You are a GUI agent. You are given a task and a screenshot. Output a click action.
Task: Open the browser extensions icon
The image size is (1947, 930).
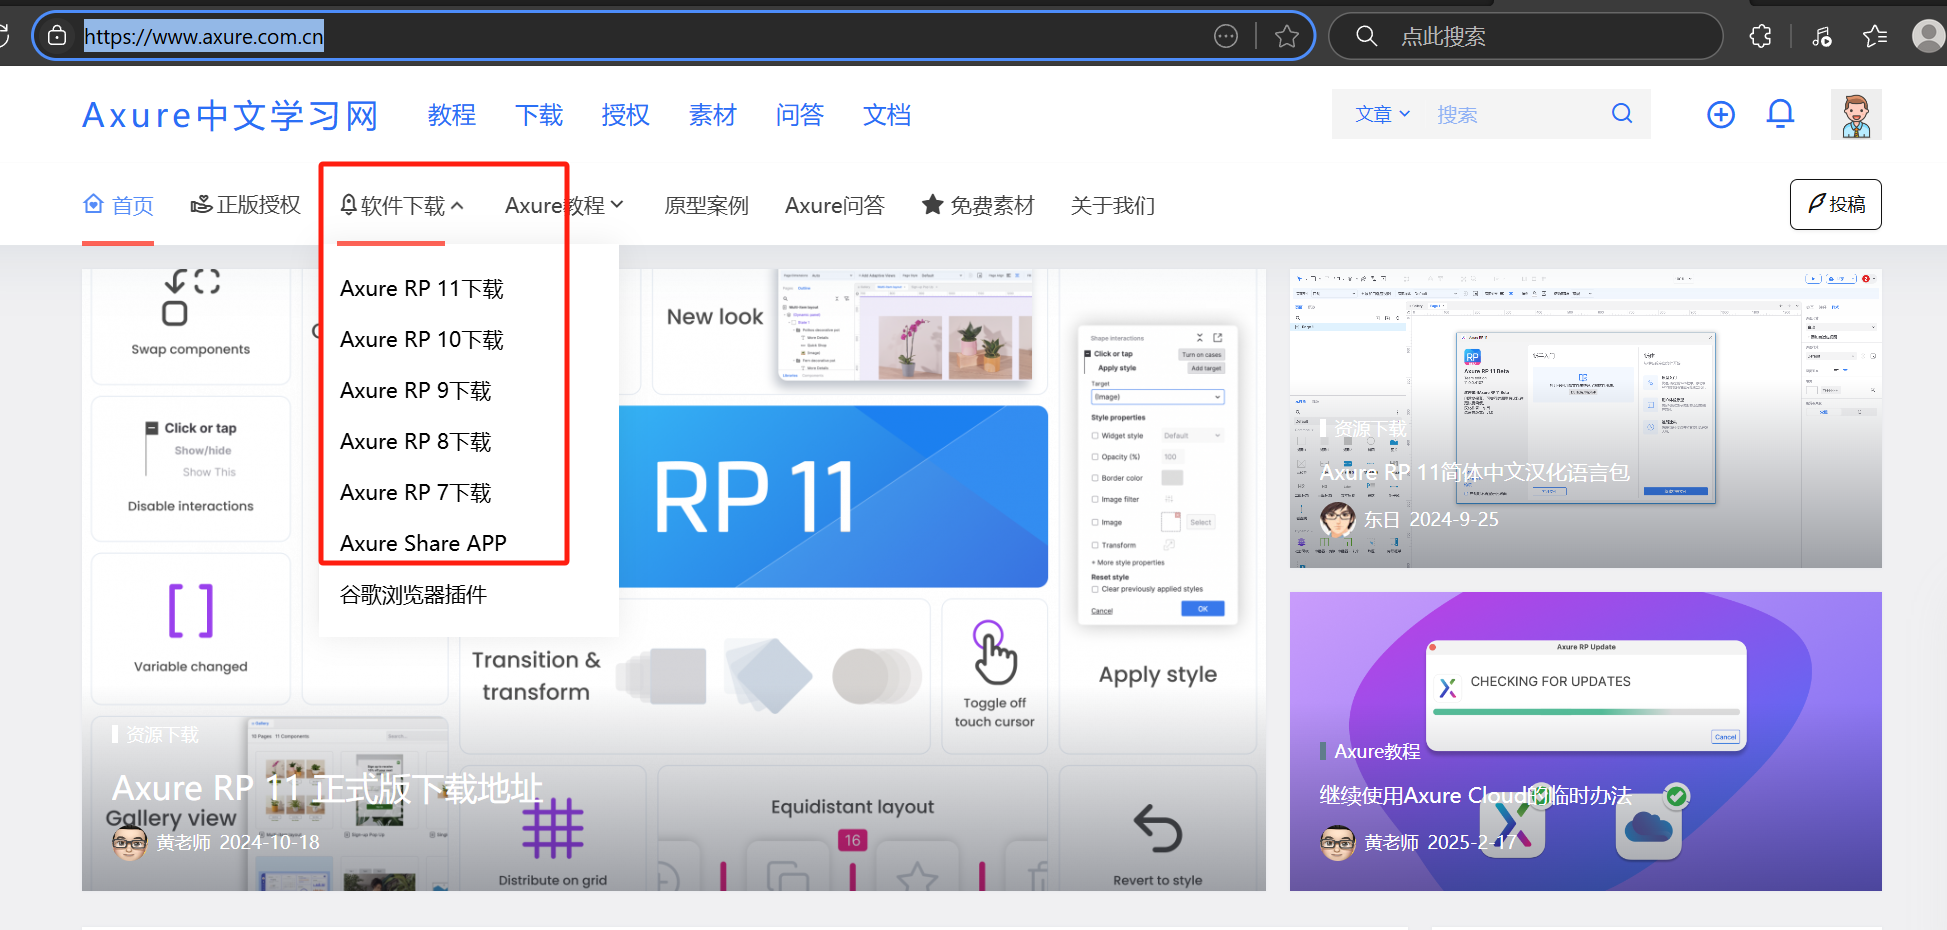click(x=1760, y=35)
